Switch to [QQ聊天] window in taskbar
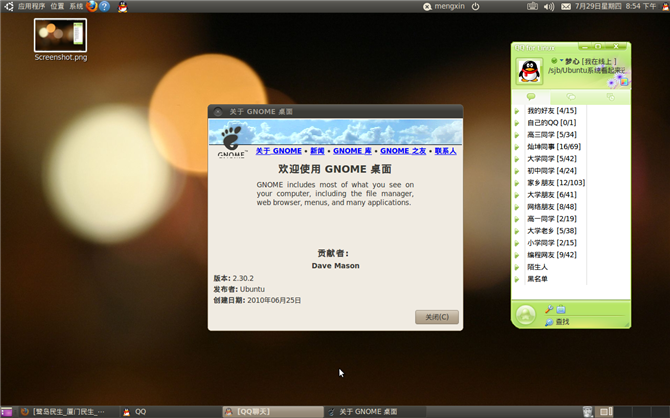 point(273,412)
